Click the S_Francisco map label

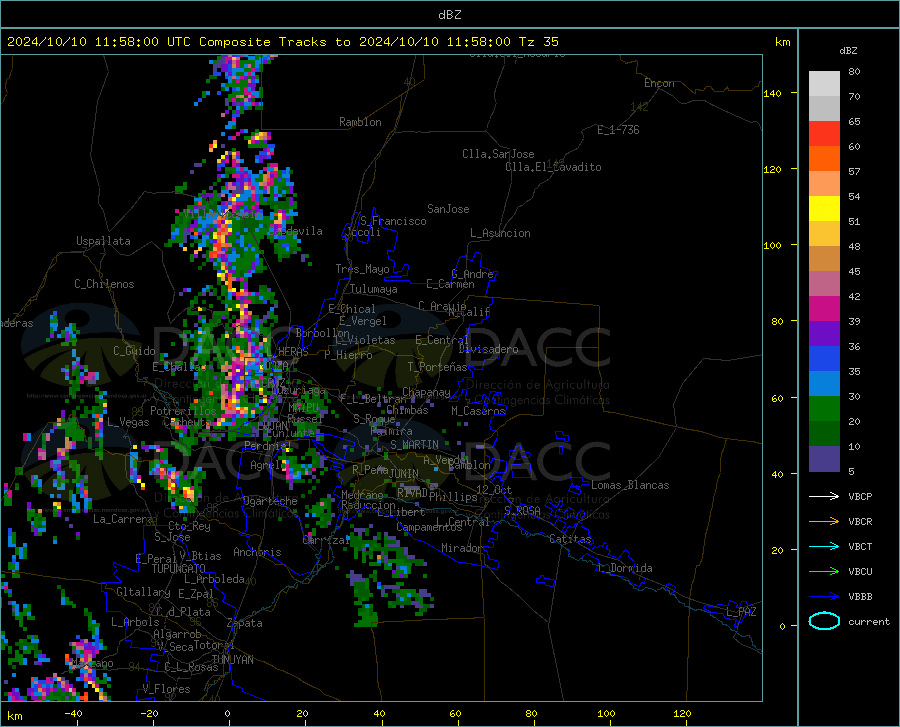tap(393, 221)
